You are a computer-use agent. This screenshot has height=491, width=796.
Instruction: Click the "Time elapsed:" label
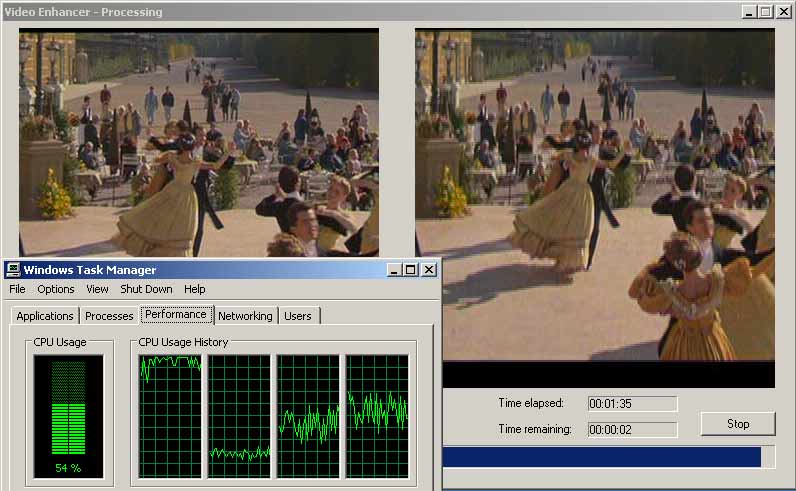pyautogui.click(x=531, y=403)
